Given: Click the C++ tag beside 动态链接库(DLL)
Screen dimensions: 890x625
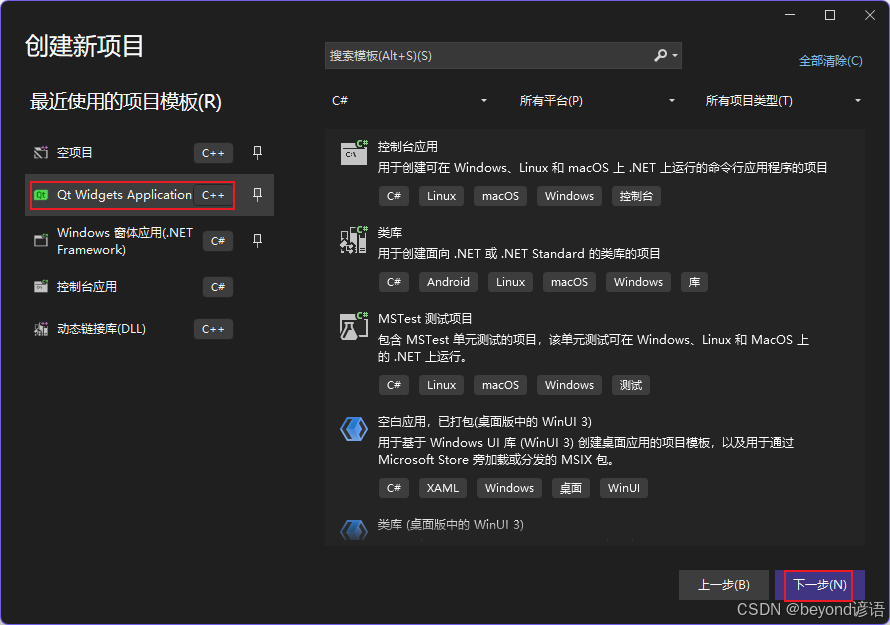Looking at the screenshot, I should click(213, 329).
